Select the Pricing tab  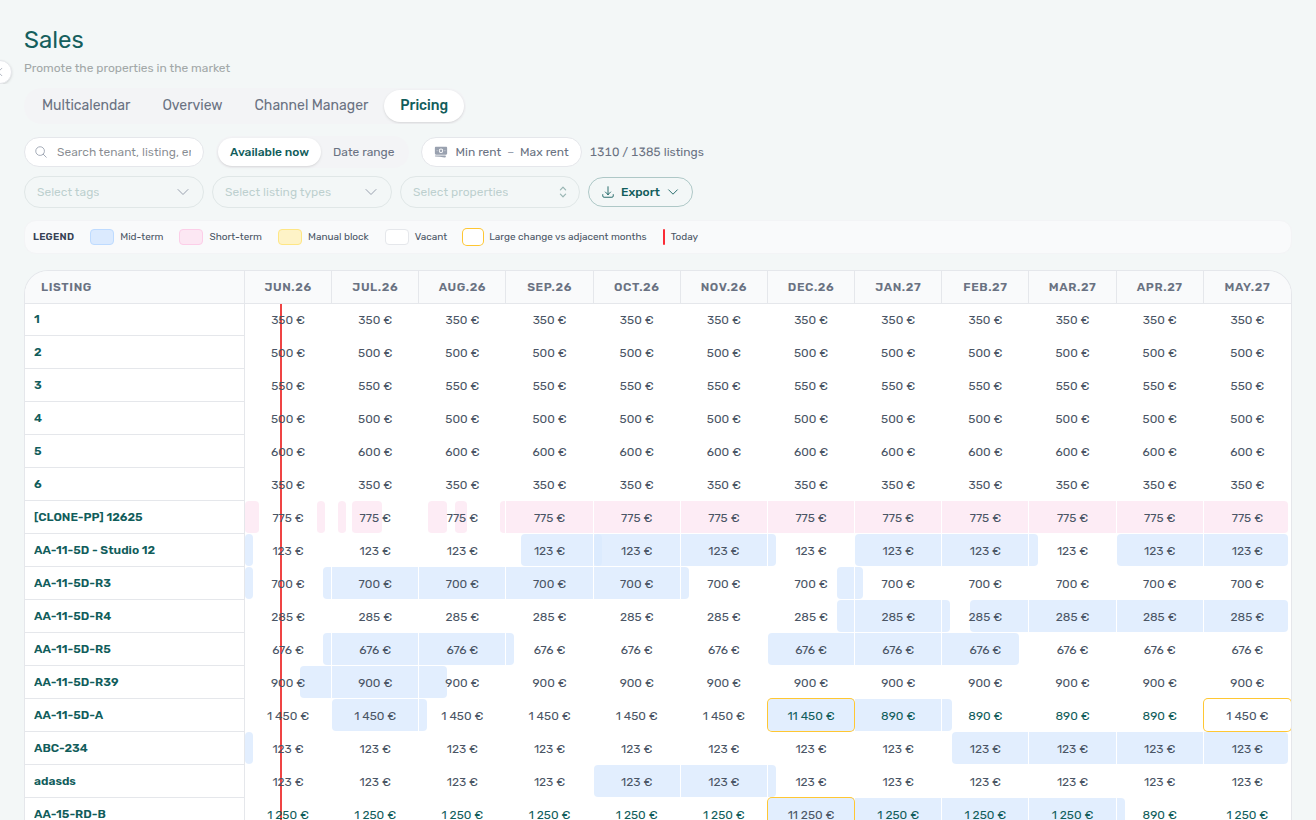tap(424, 105)
